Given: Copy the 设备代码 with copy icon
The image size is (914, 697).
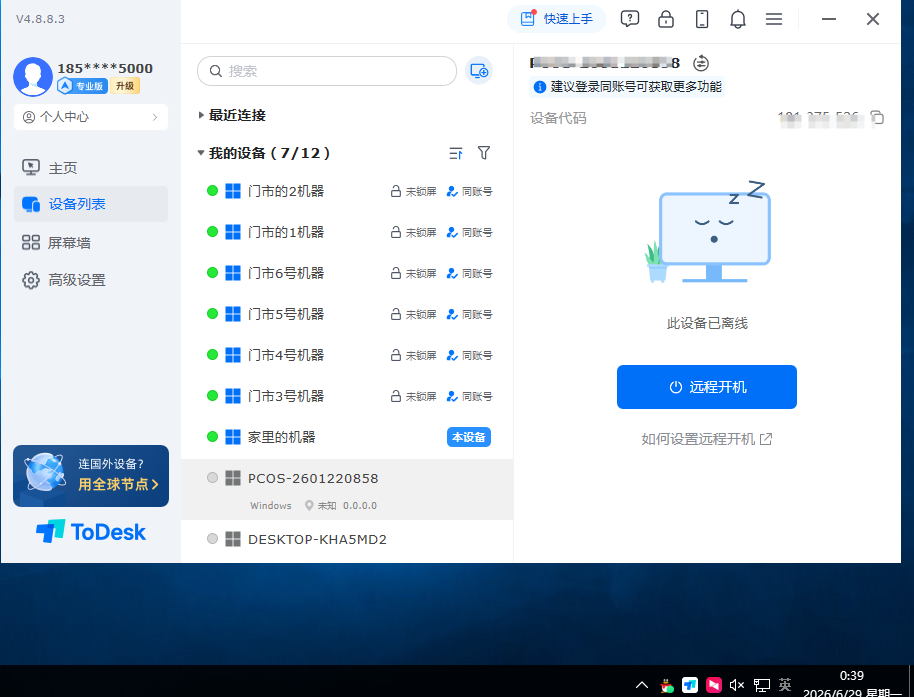Looking at the screenshot, I should click(x=877, y=118).
